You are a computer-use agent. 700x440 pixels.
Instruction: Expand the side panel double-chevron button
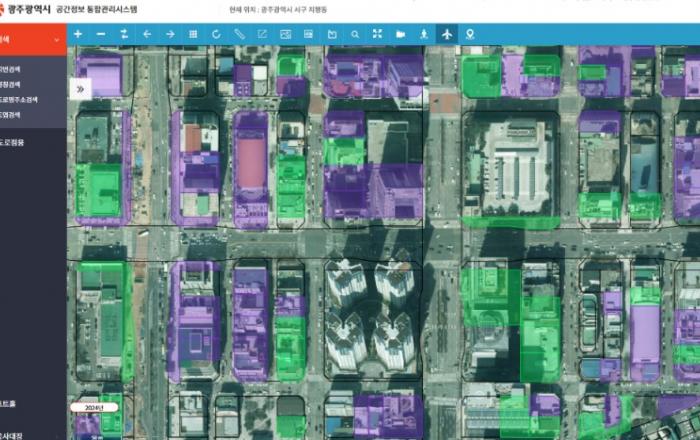tap(81, 88)
